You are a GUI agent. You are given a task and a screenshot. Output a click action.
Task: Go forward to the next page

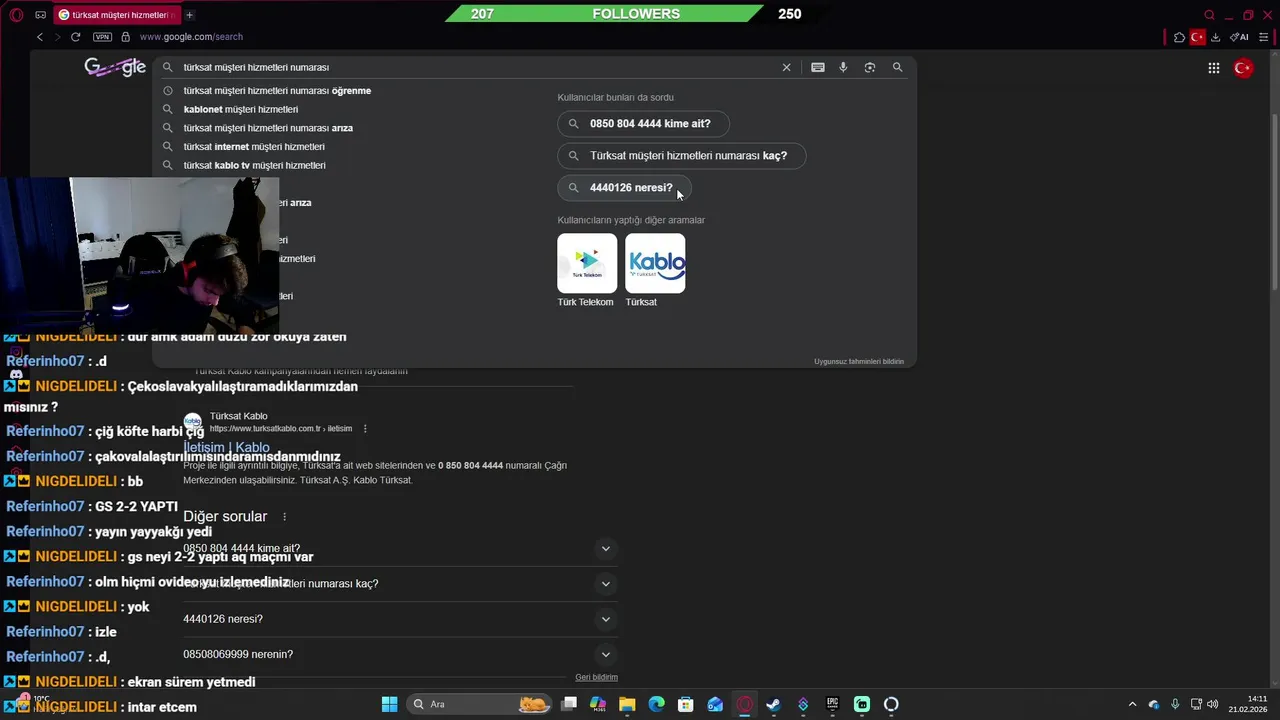coord(57,37)
